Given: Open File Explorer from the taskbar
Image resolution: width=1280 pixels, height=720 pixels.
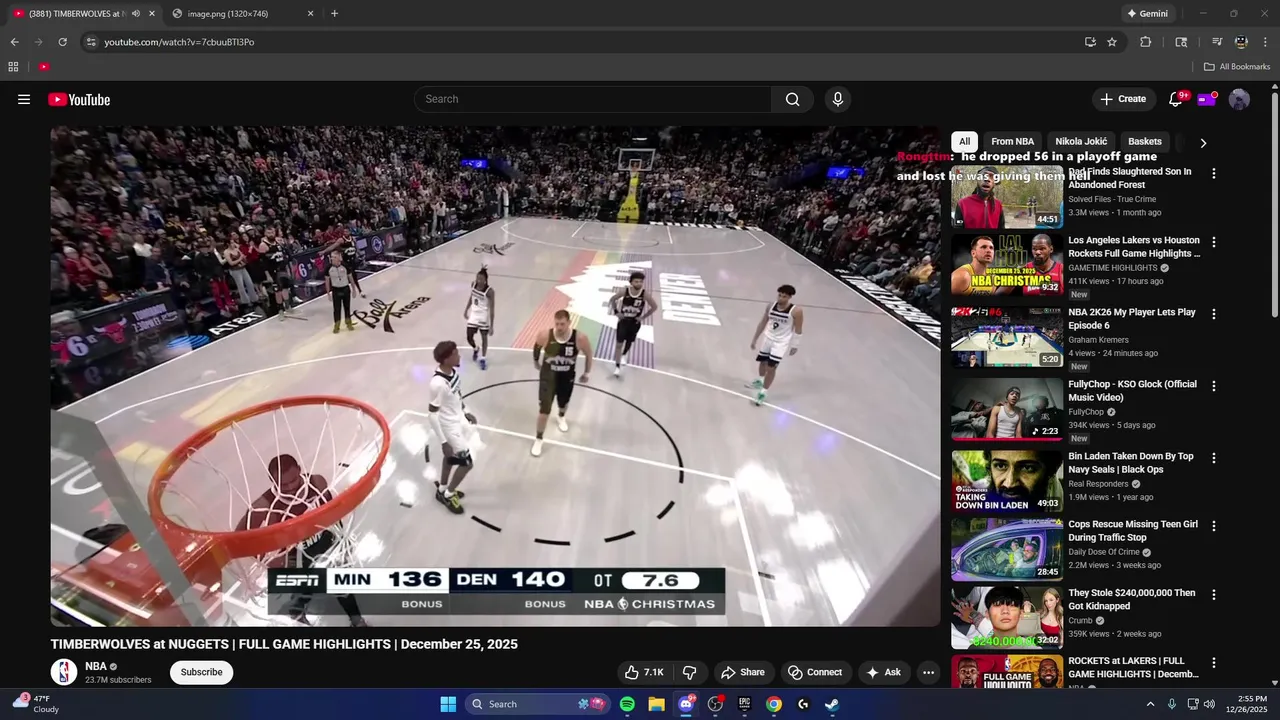Looking at the screenshot, I should click(x=656, y=704).
